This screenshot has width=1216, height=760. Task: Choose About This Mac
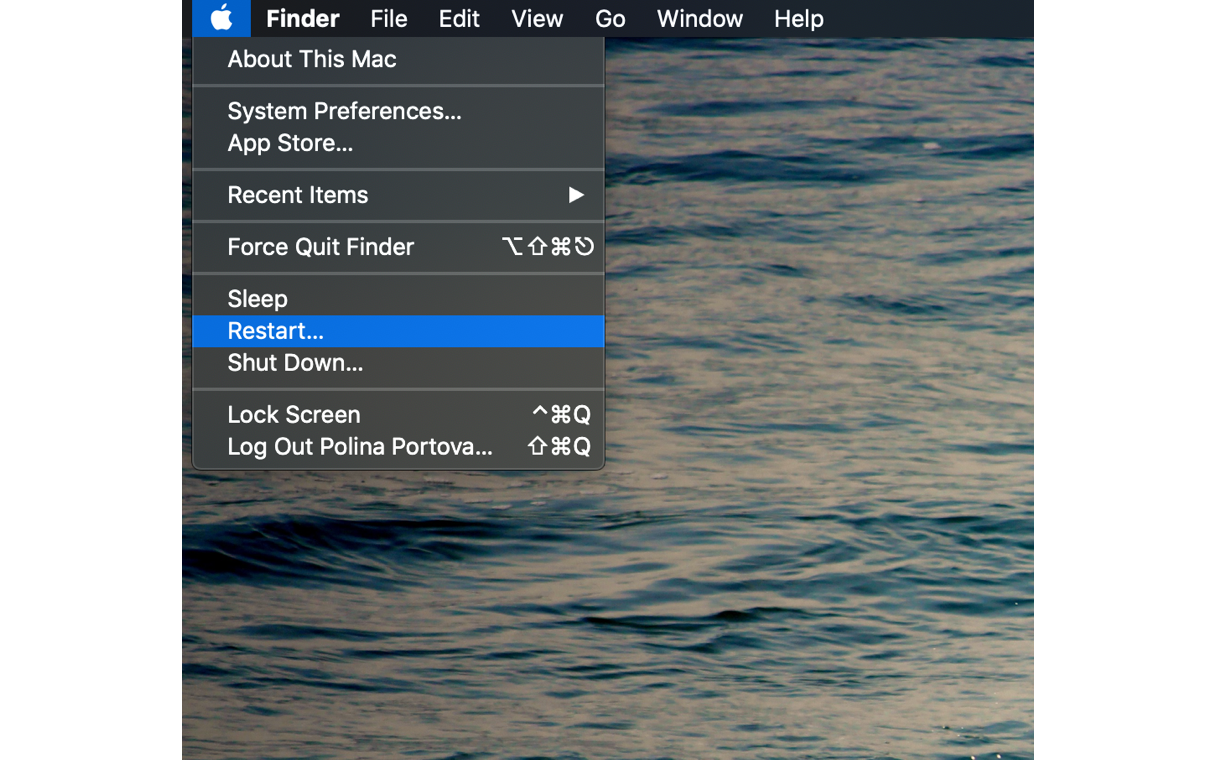pos(398,59)
